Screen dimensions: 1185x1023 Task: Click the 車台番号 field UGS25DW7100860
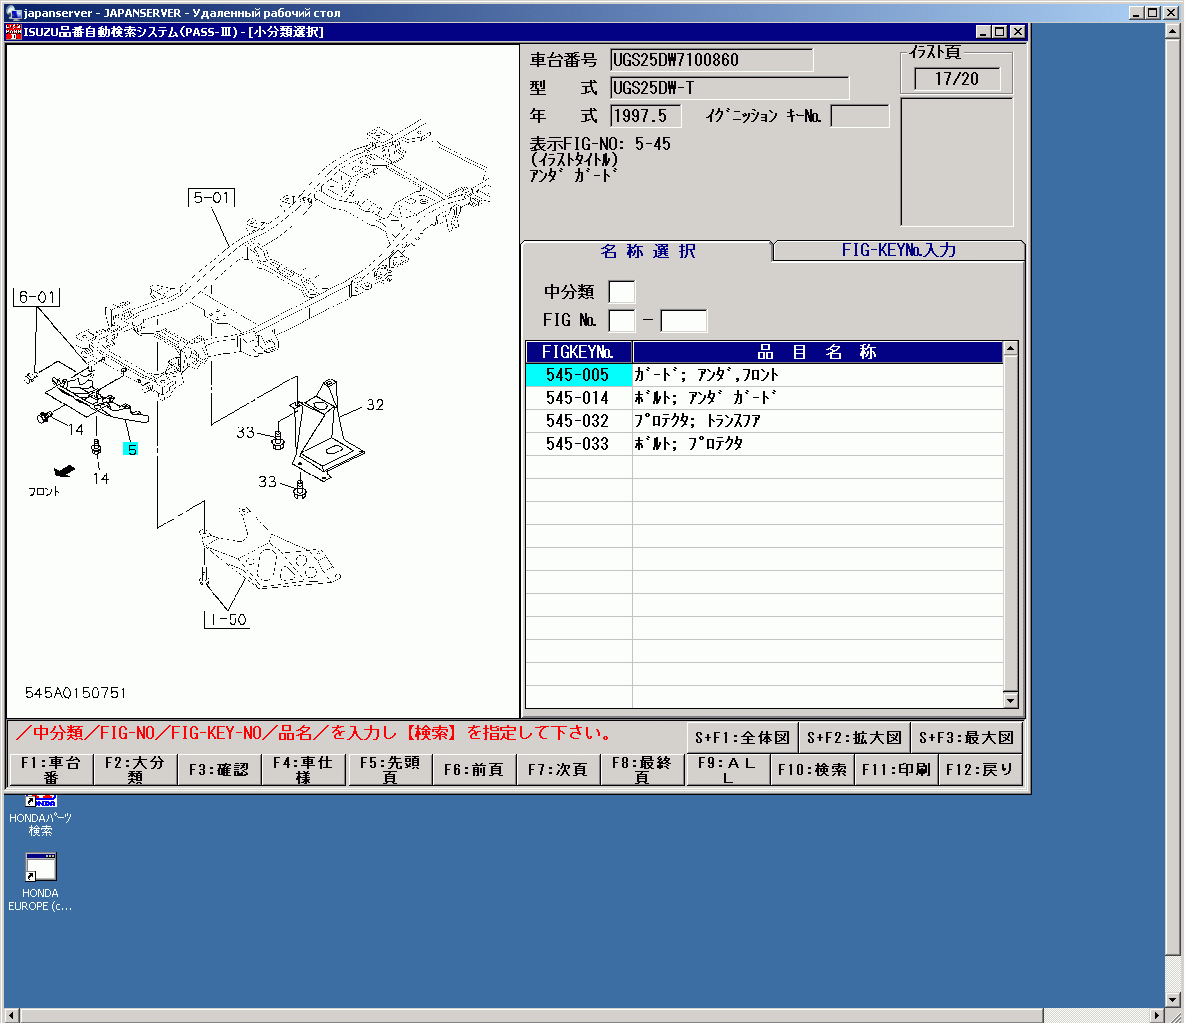712,60
